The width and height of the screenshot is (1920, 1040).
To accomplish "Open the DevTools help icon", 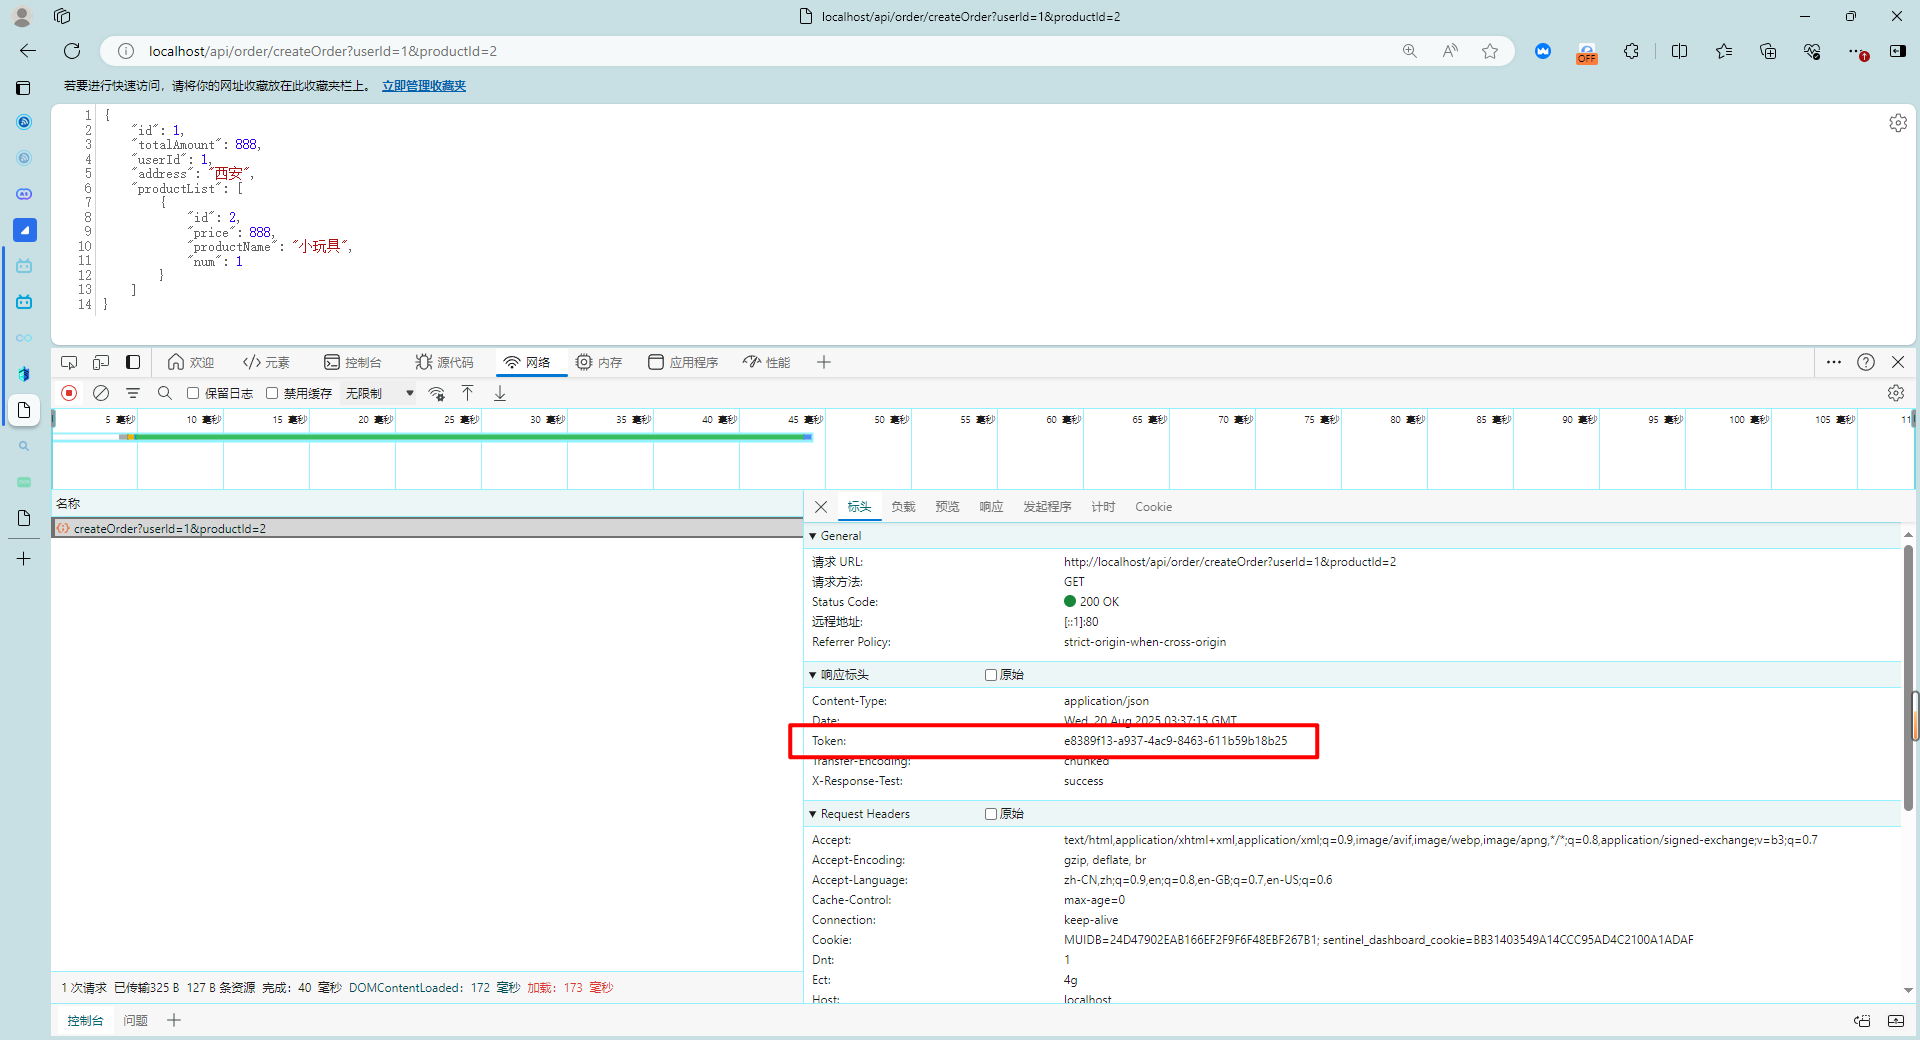I will click(x=1866, y=362).
